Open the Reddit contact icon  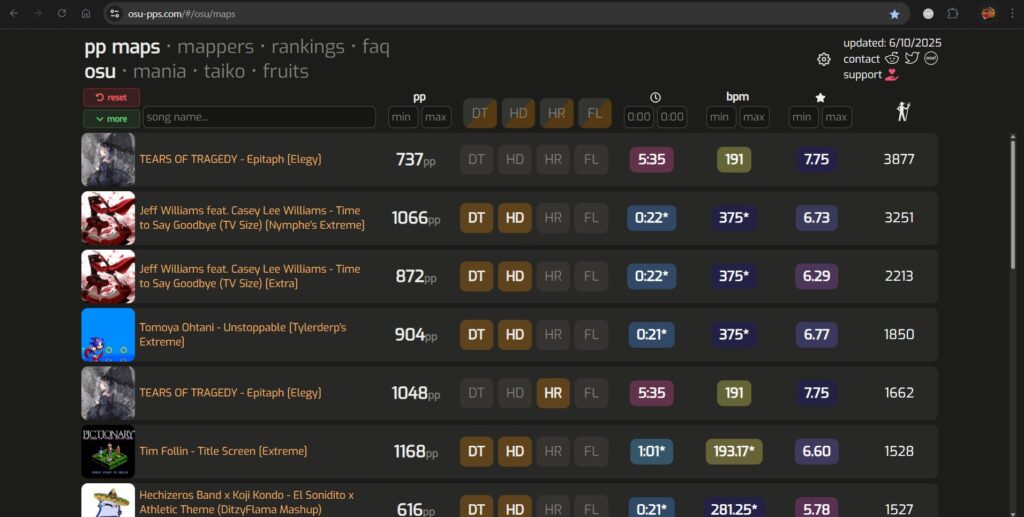(x=891, y=58)
